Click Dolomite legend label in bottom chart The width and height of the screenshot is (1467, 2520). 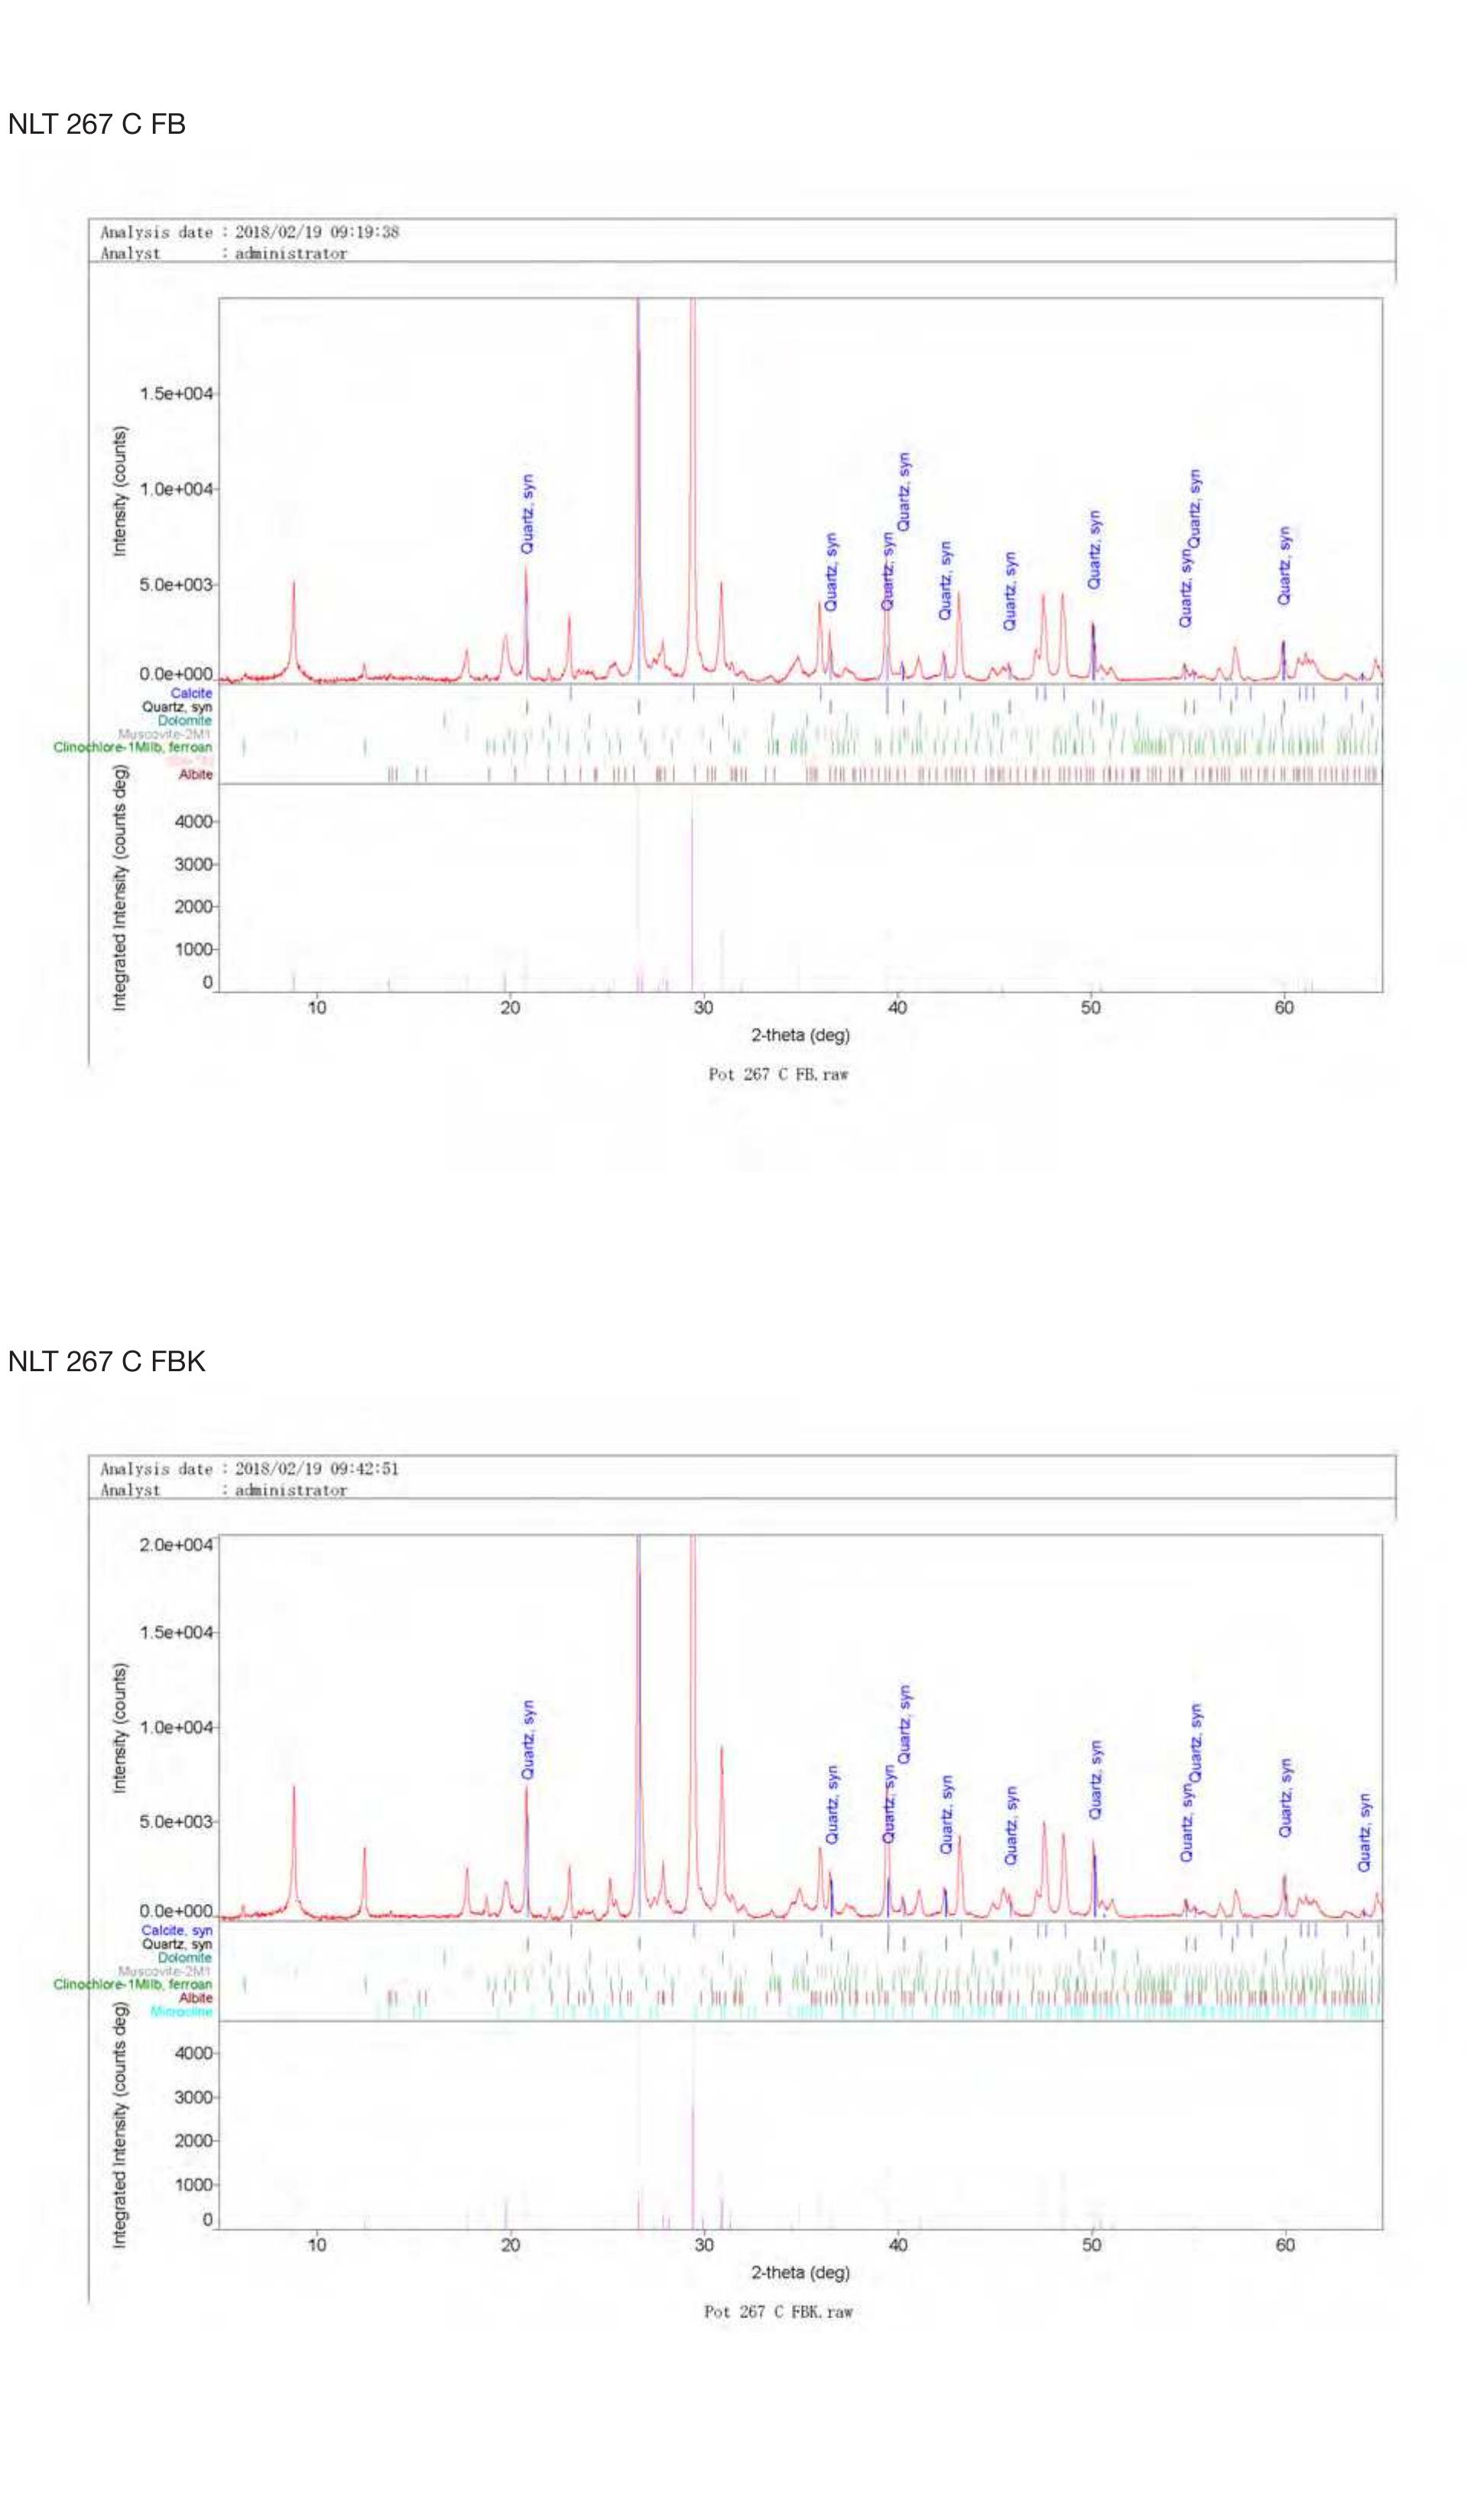[x=185, y=1958]
